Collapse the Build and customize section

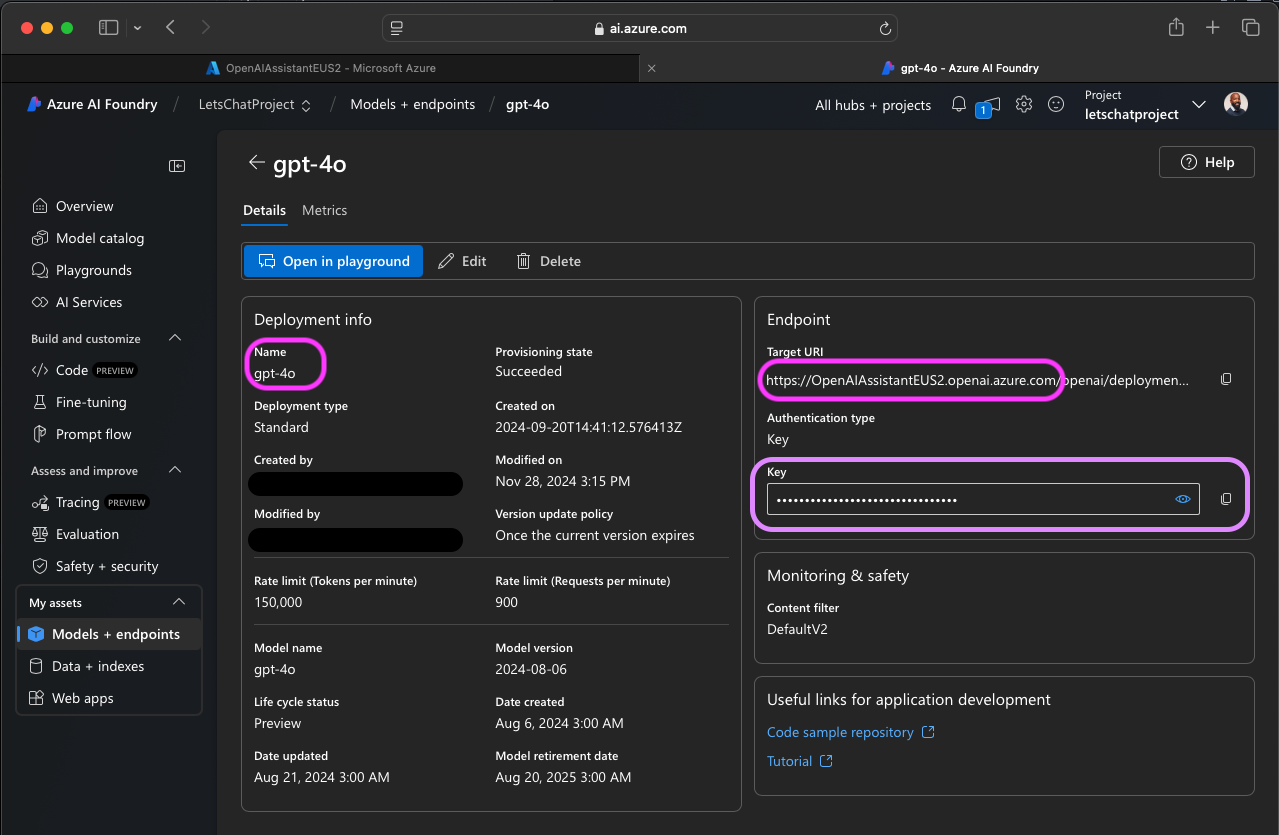point(175,338)
